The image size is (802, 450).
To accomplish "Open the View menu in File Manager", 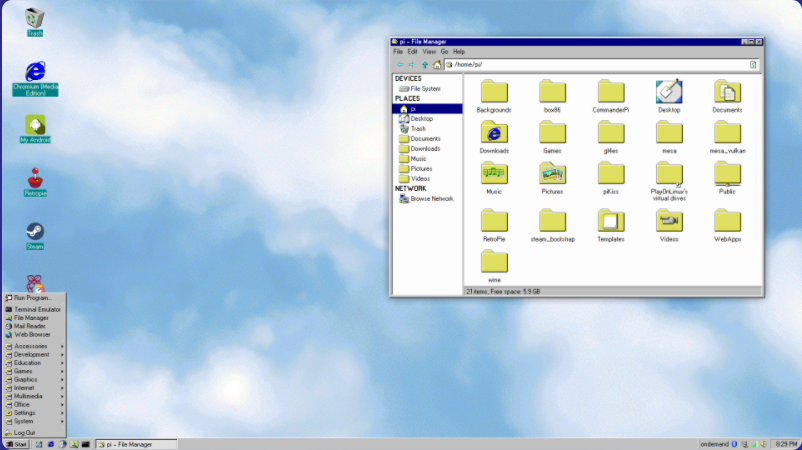I will tap(429, 51).
